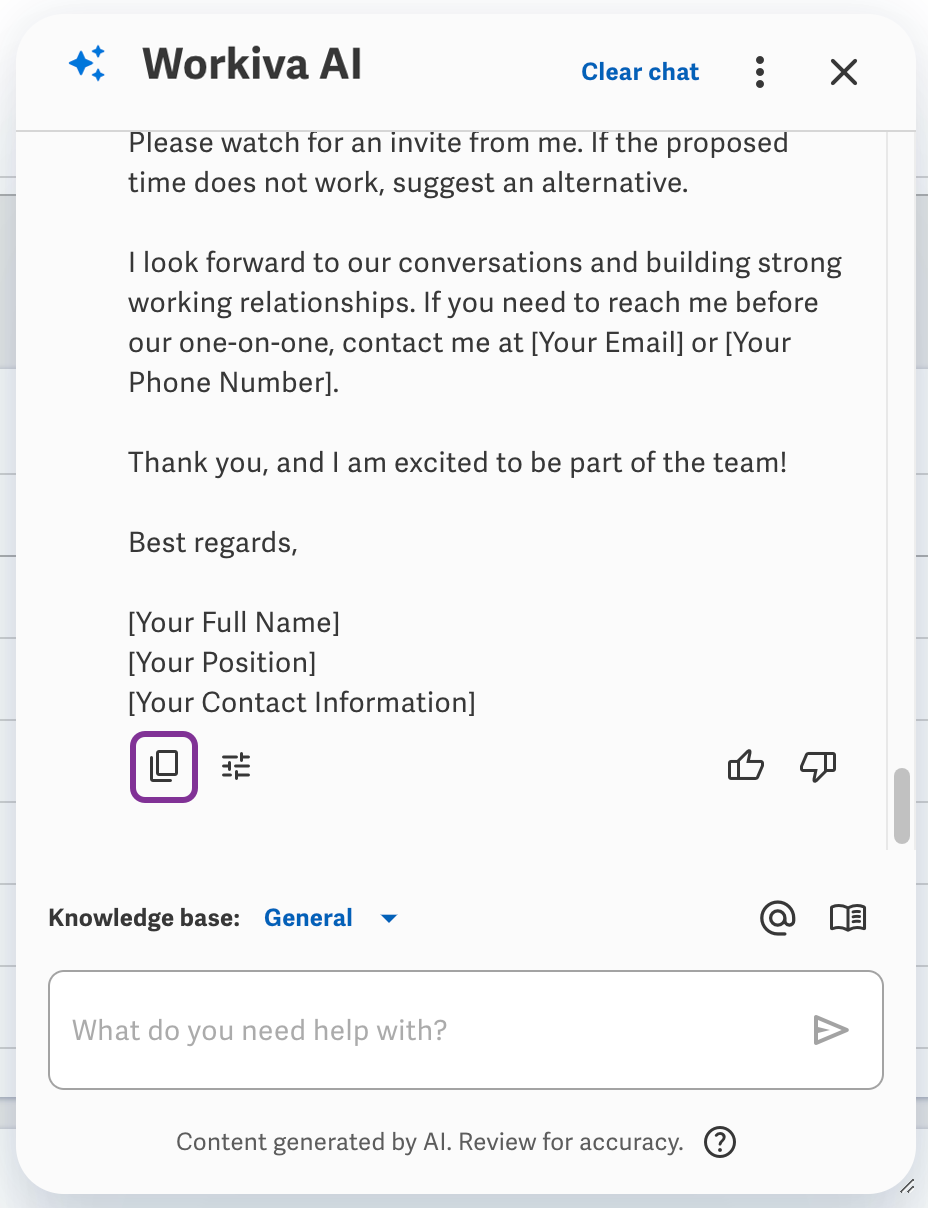This screenshot has height=1208, width=928.
Task: Give the response a thumbs up
Action: pyautogui.click(x=746, y=767)
